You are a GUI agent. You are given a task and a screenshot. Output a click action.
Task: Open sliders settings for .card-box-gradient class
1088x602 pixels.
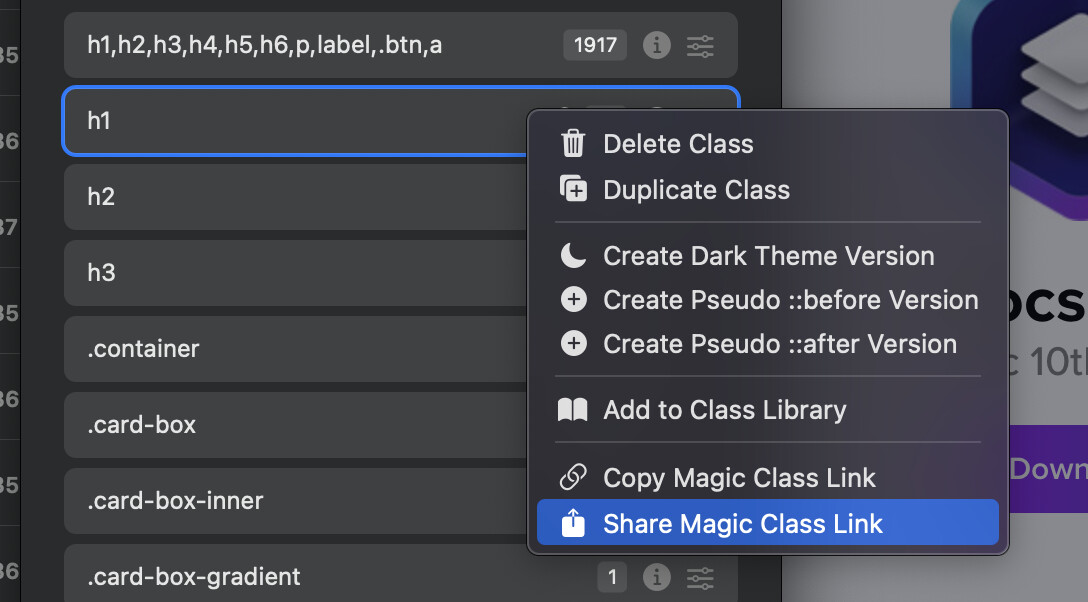click(700, 577)
